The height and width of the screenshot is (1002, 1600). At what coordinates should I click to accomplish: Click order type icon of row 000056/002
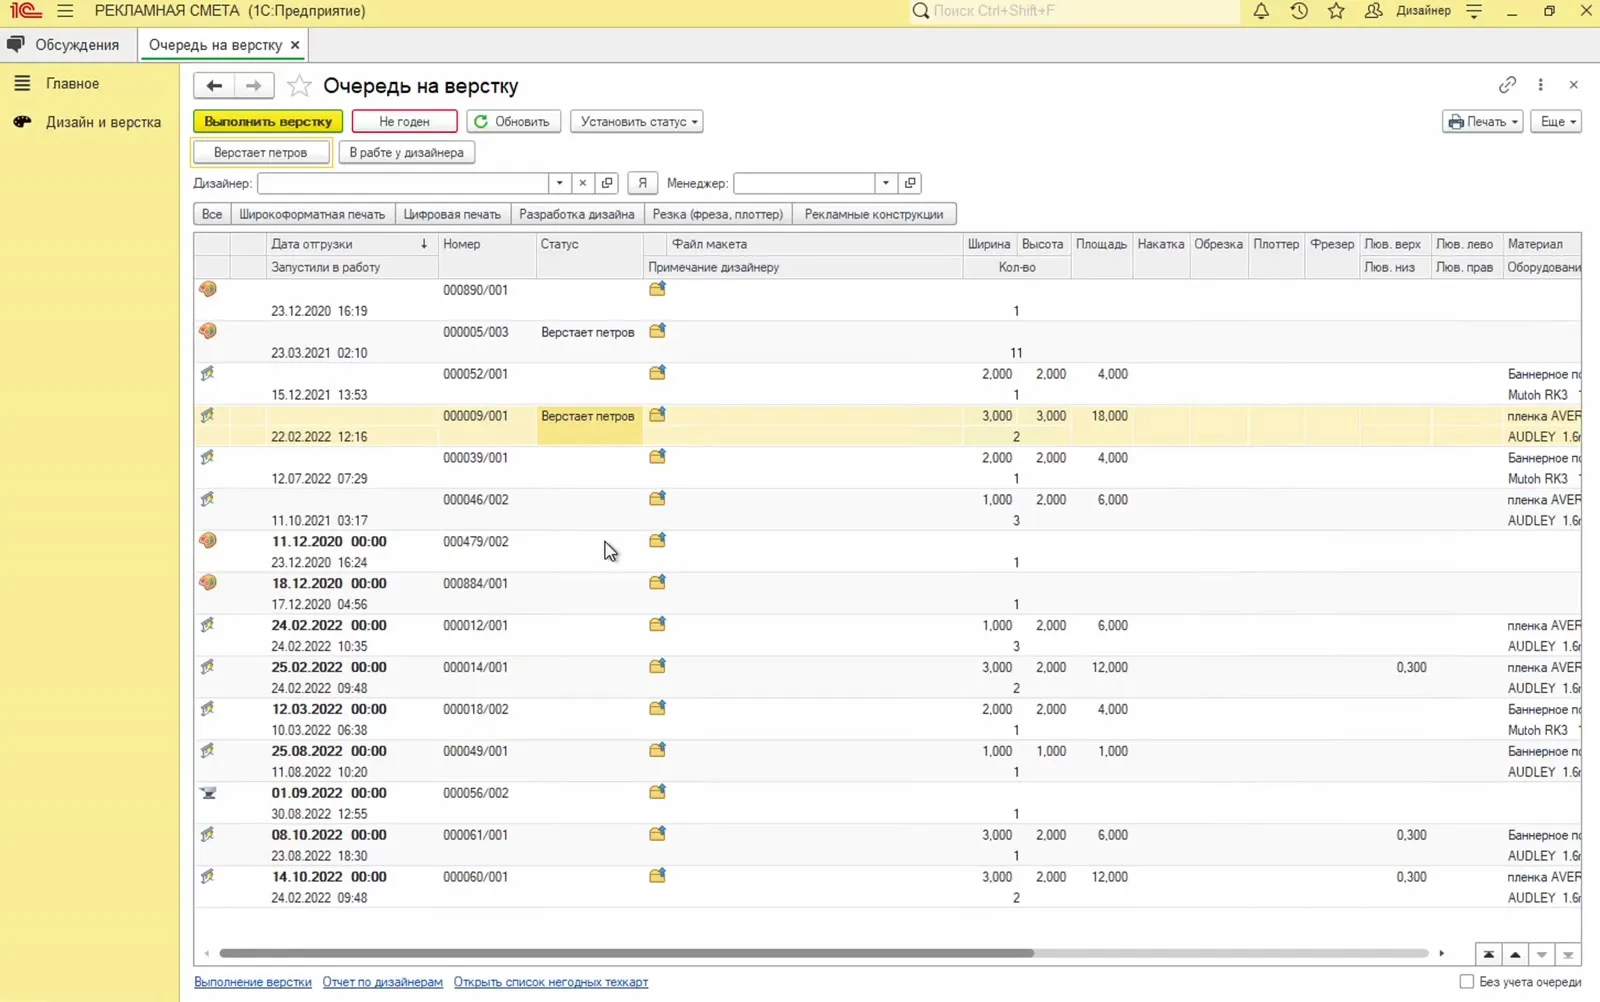coord(208,793)
